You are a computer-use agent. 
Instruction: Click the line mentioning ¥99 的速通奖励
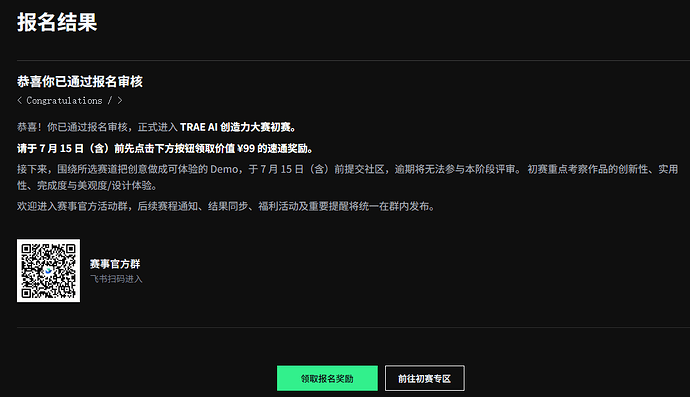165,148
